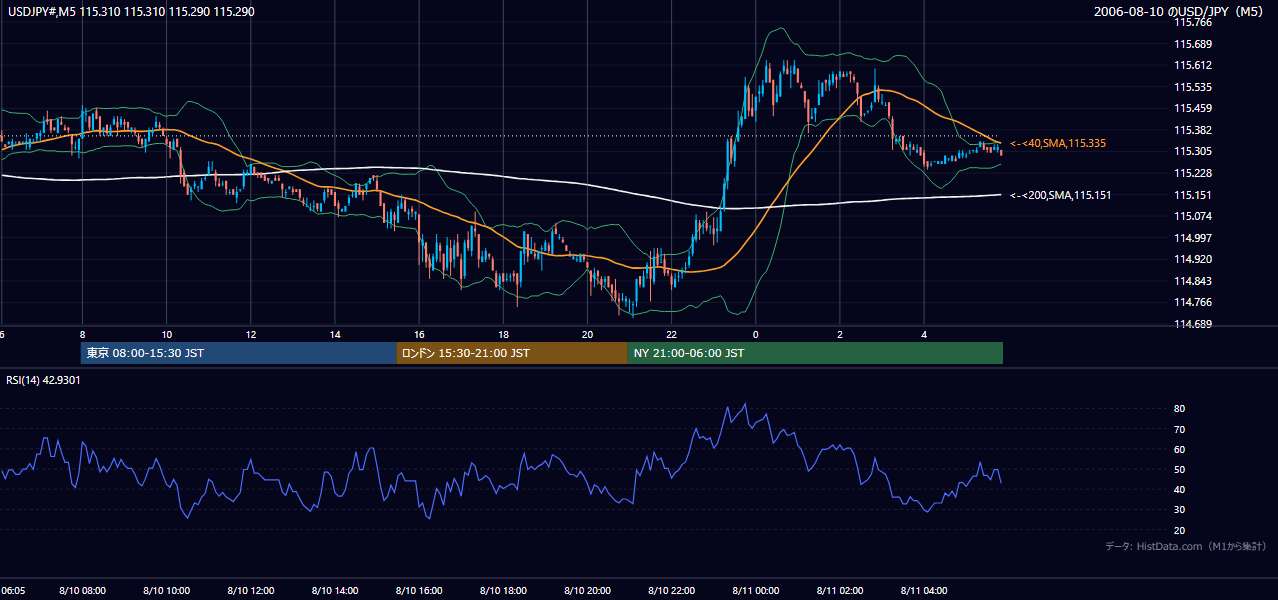
Task: Click price axis value 115.228
Action: 1193,173
